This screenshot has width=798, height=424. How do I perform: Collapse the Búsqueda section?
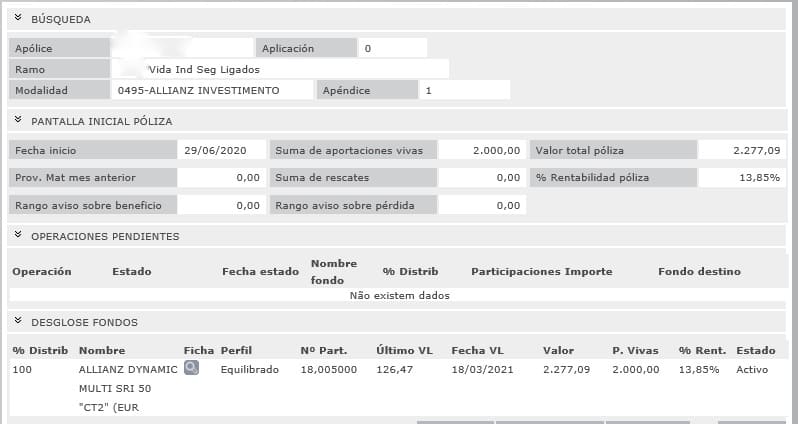point(18,19)
